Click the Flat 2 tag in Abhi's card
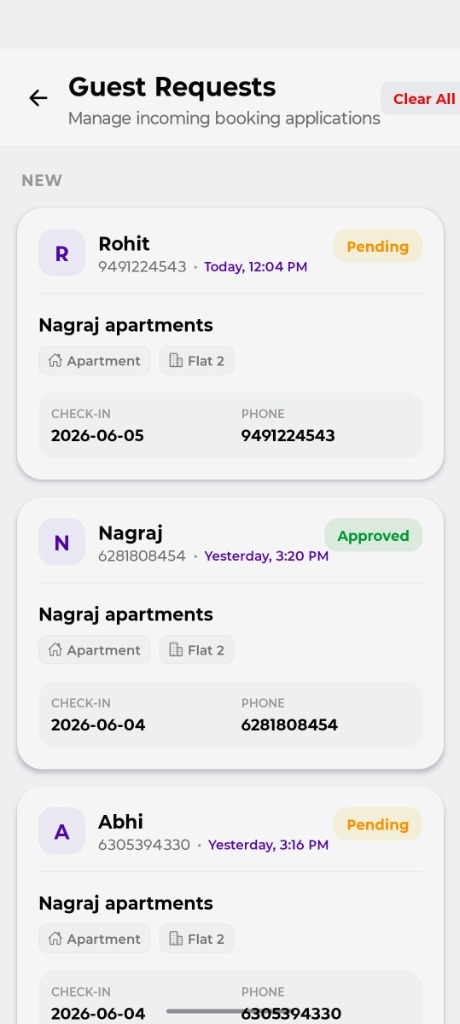 point(196,938)
